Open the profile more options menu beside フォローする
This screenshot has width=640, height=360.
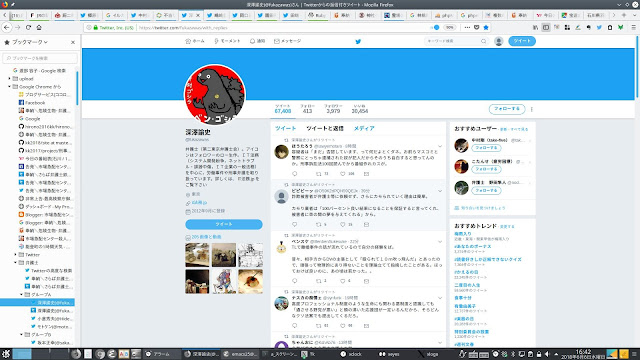[x=531, y=109]
